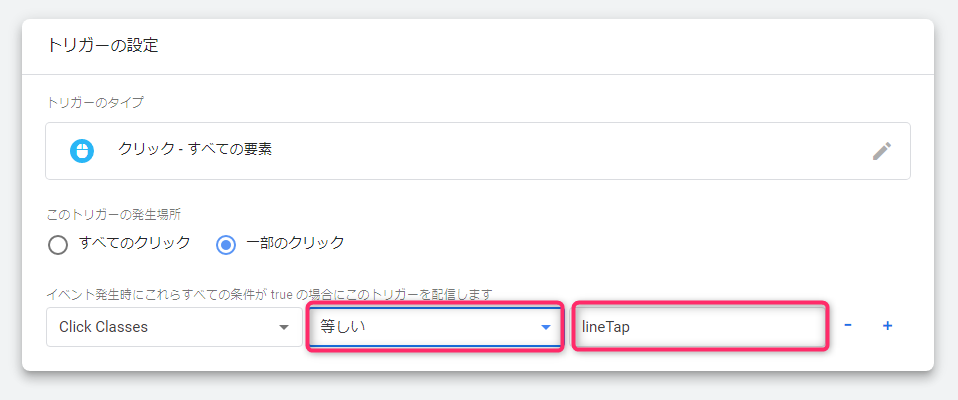The height and width of the screenshot is (400, 958).
Task: Select the すべてのクリック radio button
Action: pos(57,245)
